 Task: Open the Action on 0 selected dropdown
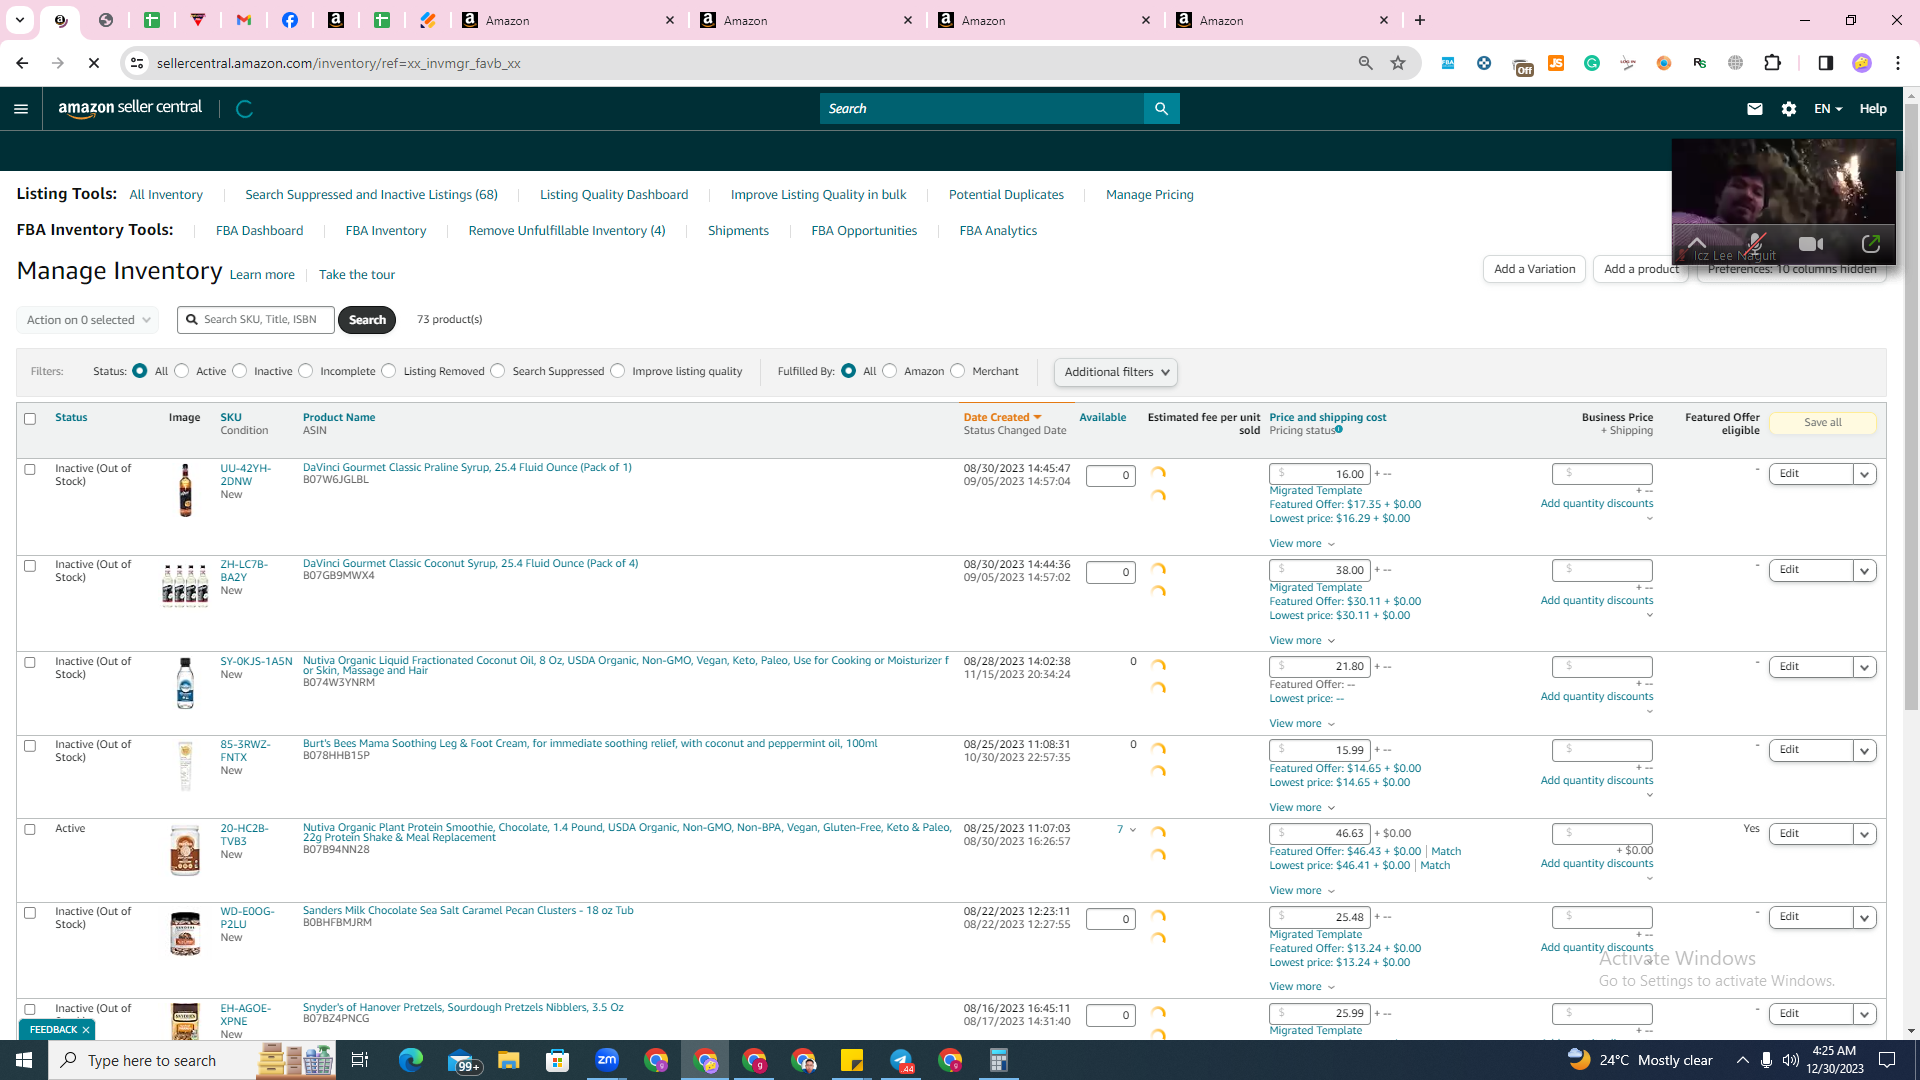(88, 320)
